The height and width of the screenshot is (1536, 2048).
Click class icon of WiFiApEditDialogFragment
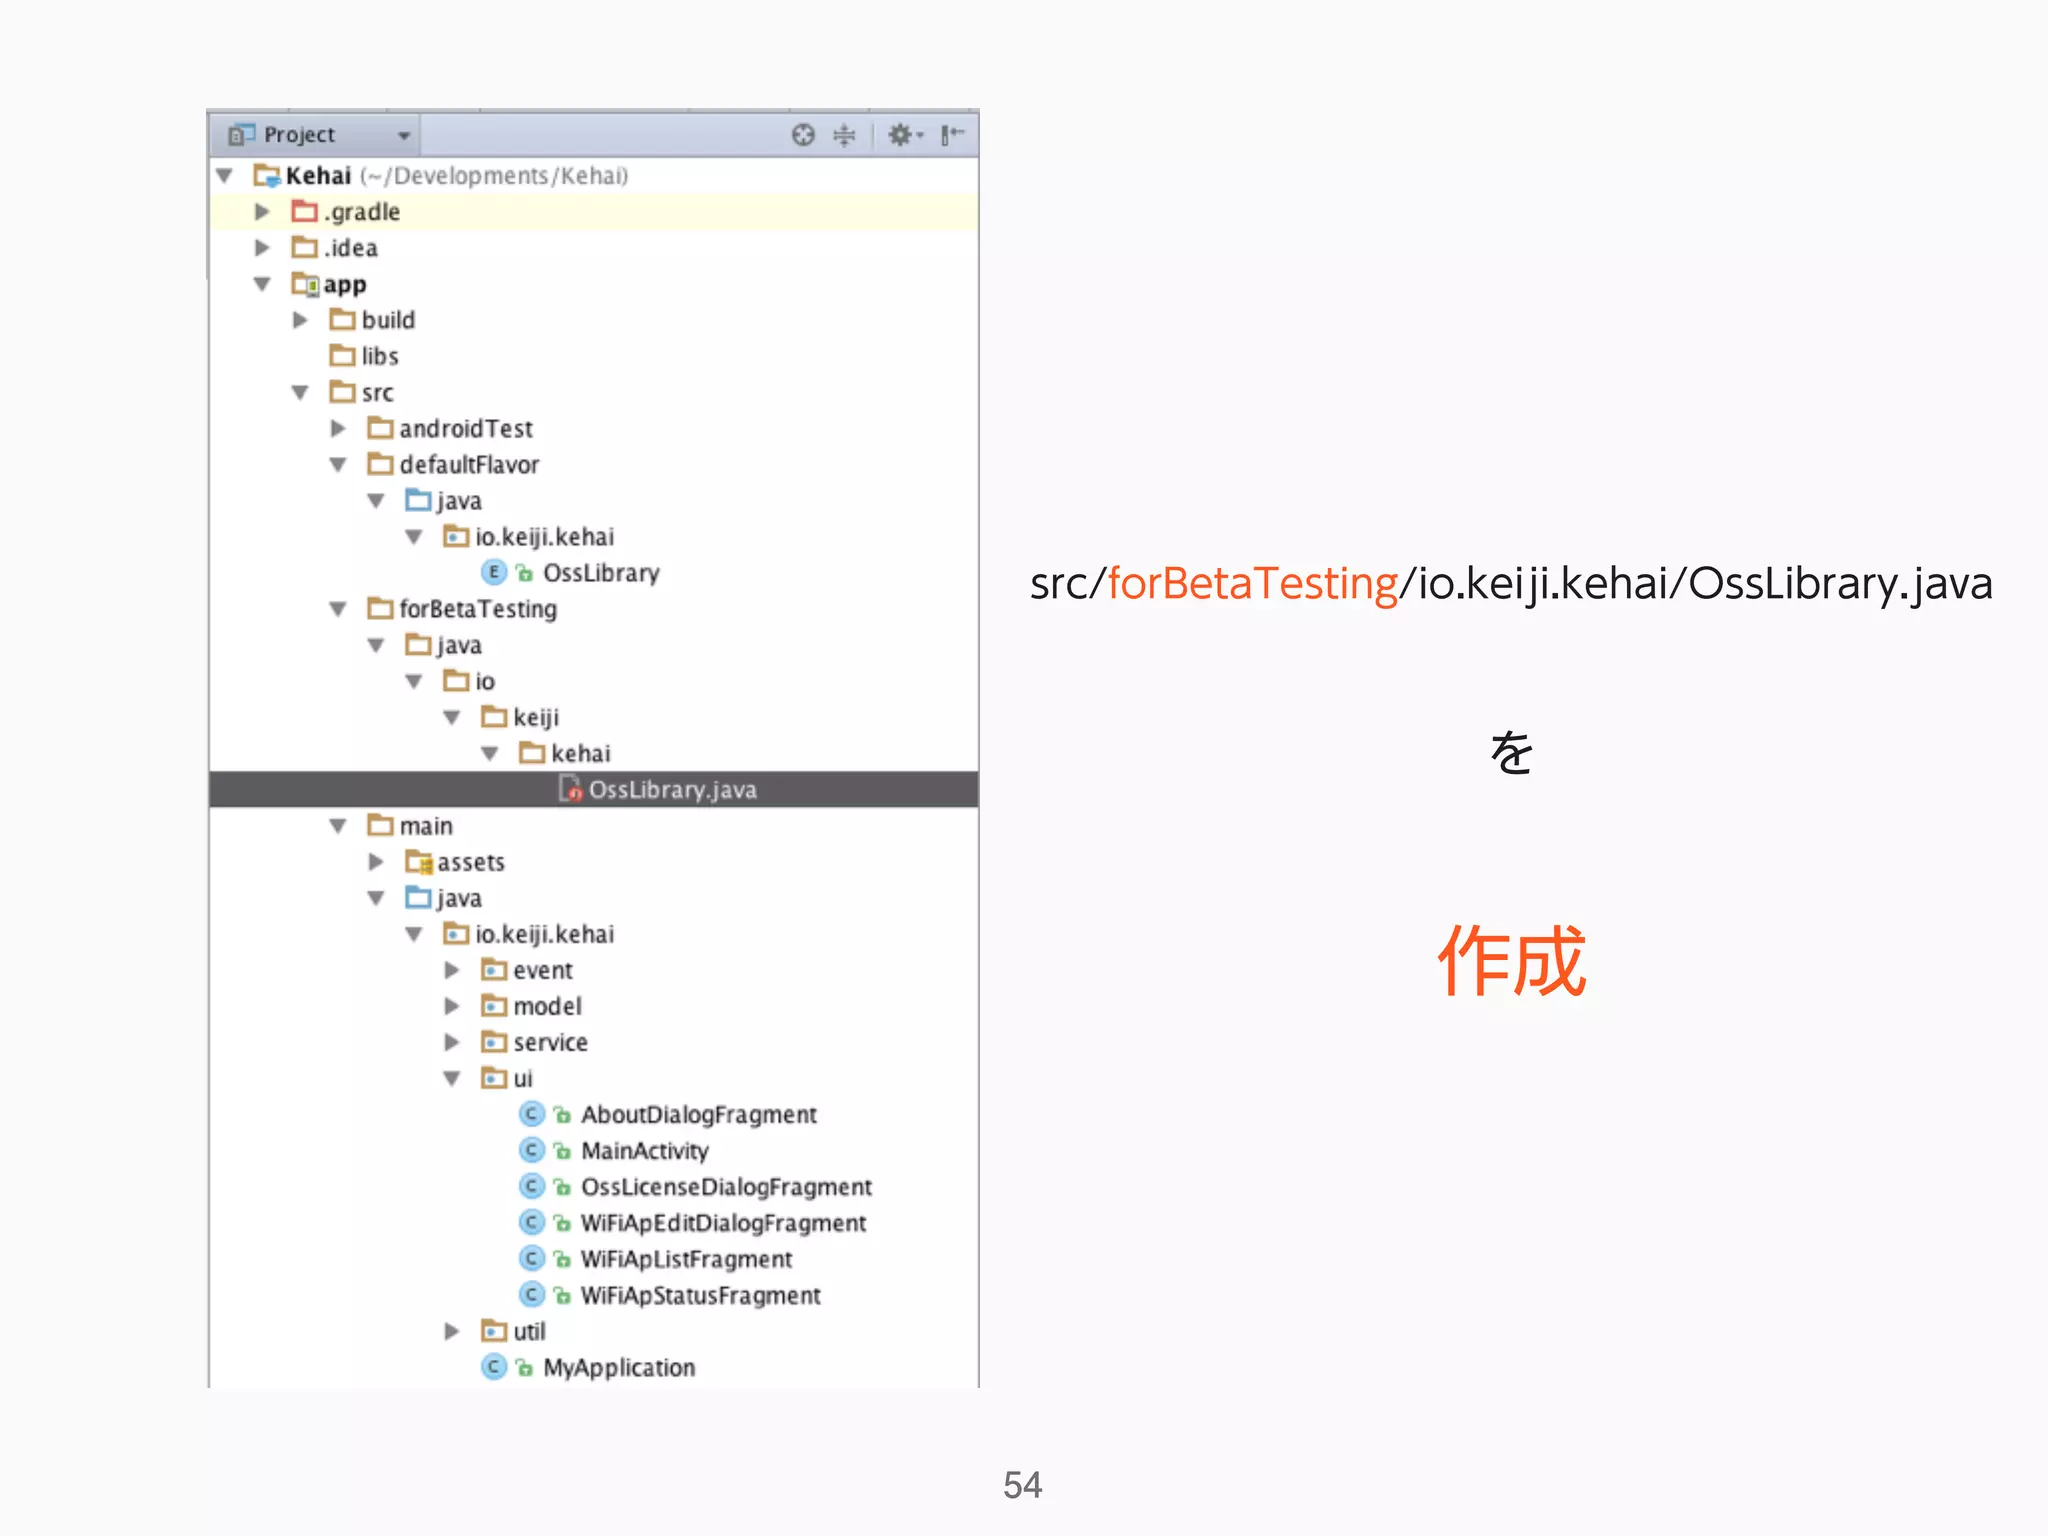click(532, 1222)
